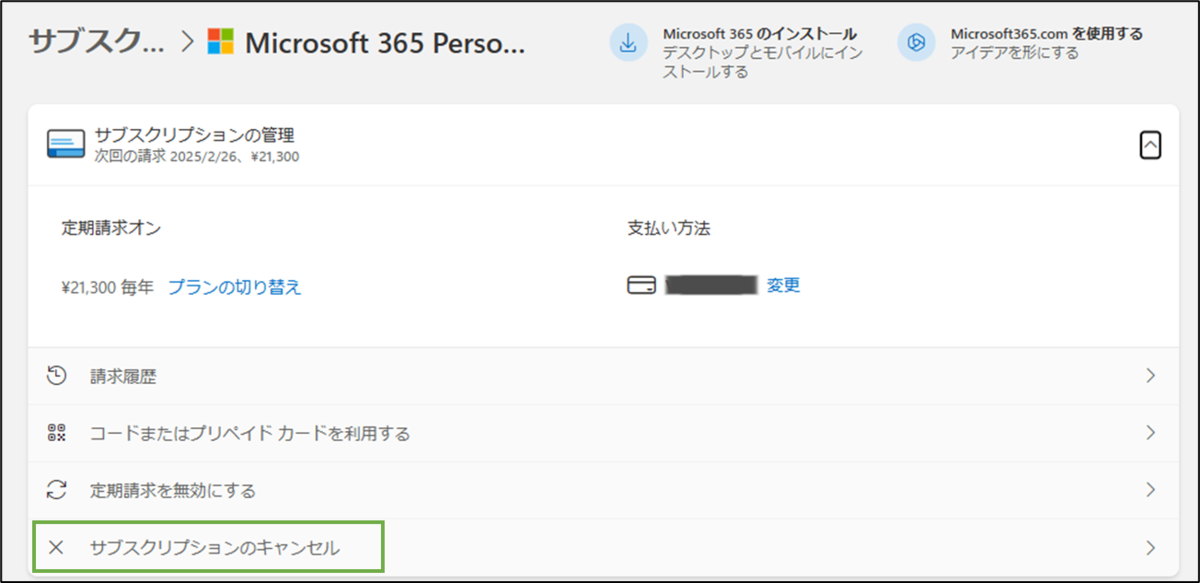This screenshot has width=1200, height=583.
Task: Click the 支払い方法 label
Action: 669,227
